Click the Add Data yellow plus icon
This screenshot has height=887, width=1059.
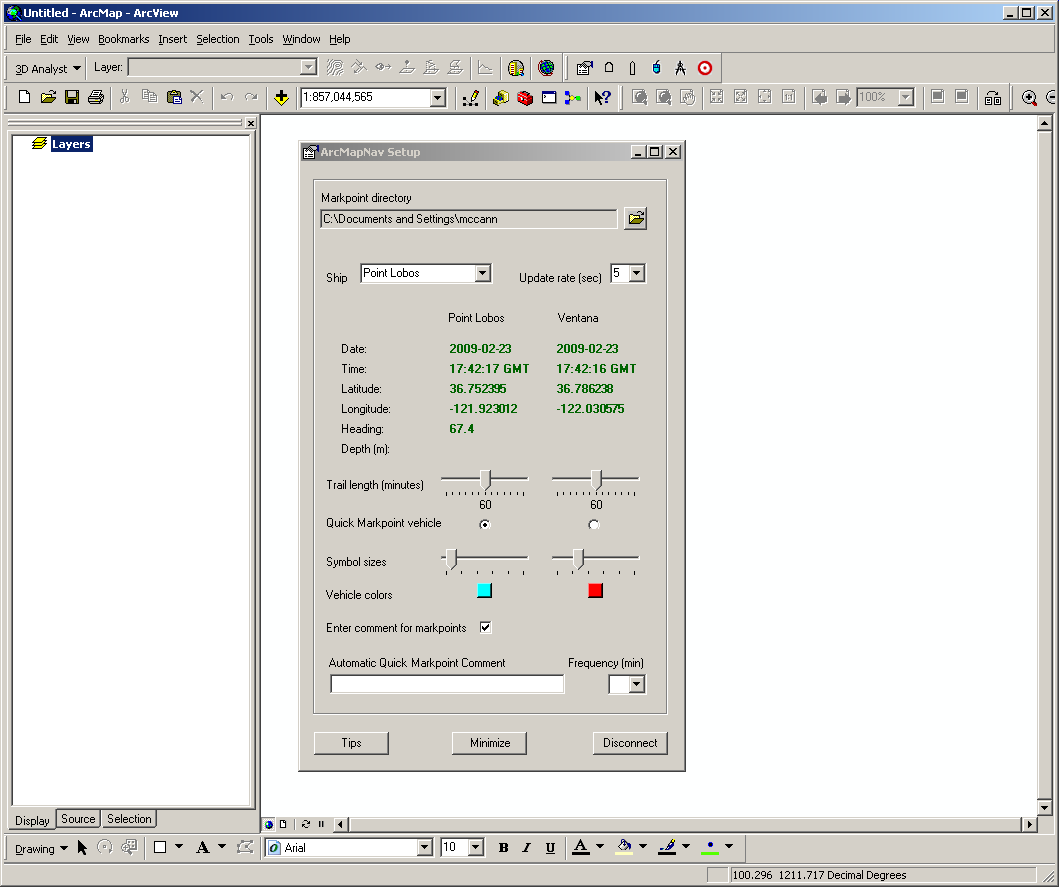[x=282, y=98]
